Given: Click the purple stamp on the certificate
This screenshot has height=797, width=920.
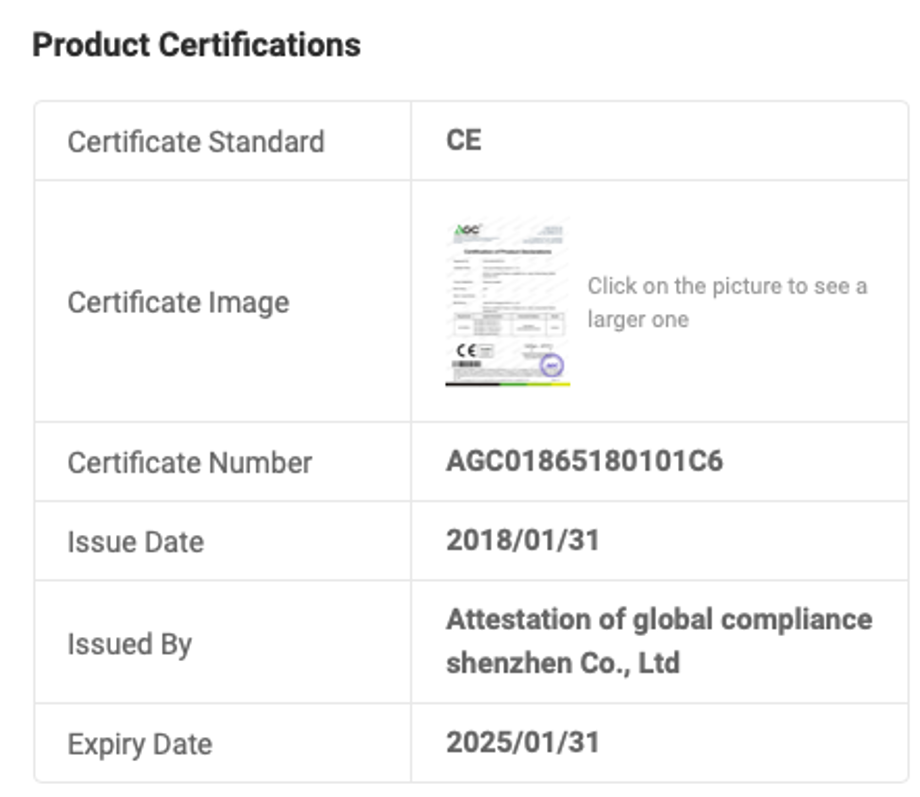Looking at the screenshot, I should tap(551, 365).
